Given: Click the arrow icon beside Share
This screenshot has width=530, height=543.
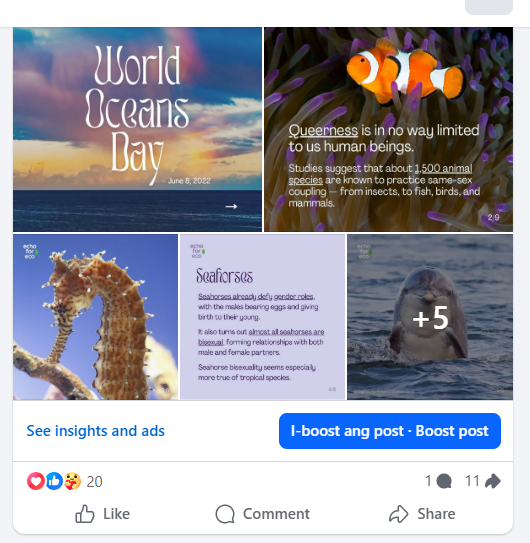Looking at the screenshot, I should pos(399,514).
